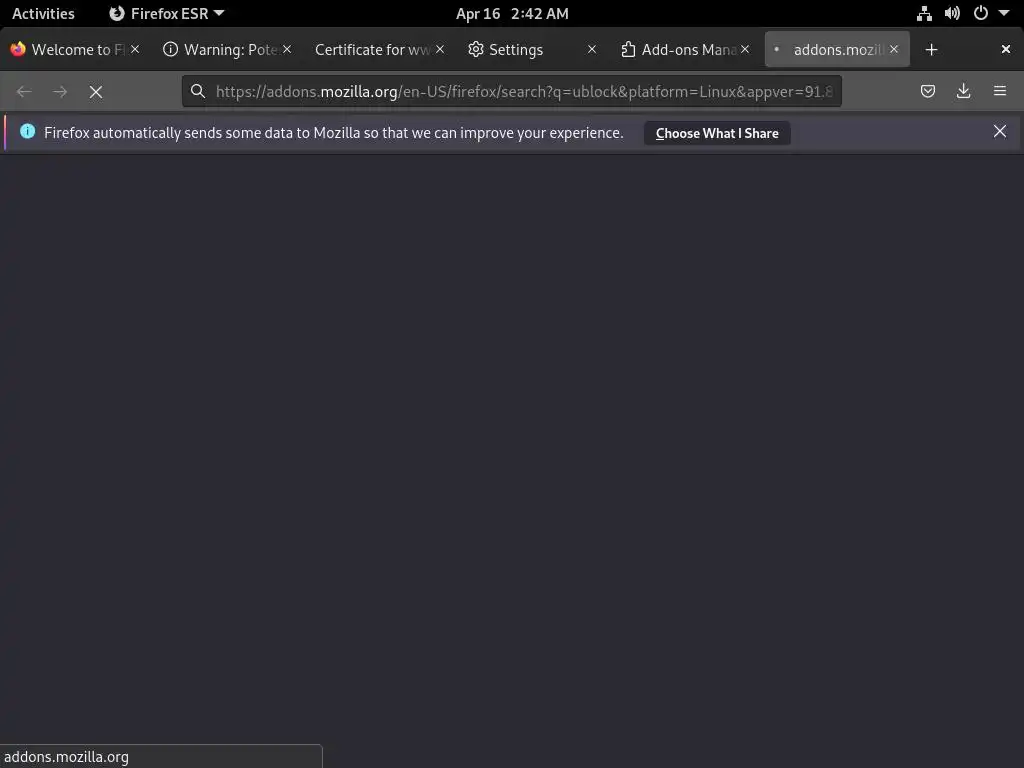Close the Welcome to Firefox tab
The image size is (1024, 768).
(x=135, y=49)
